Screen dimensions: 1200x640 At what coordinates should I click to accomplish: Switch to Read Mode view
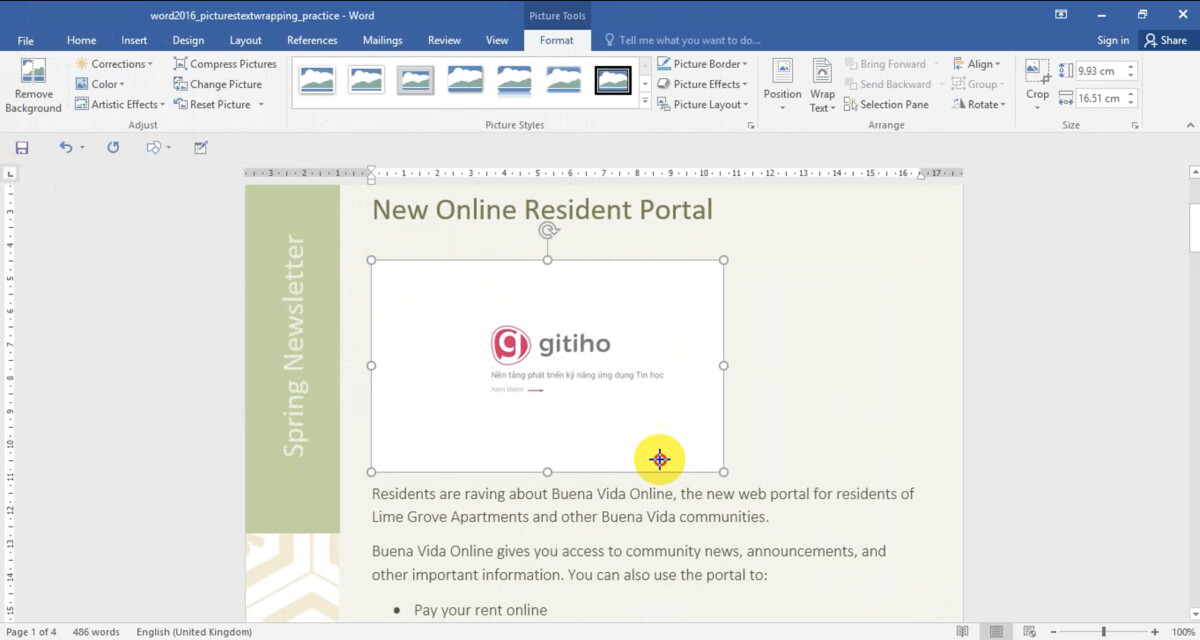point(962,632)
